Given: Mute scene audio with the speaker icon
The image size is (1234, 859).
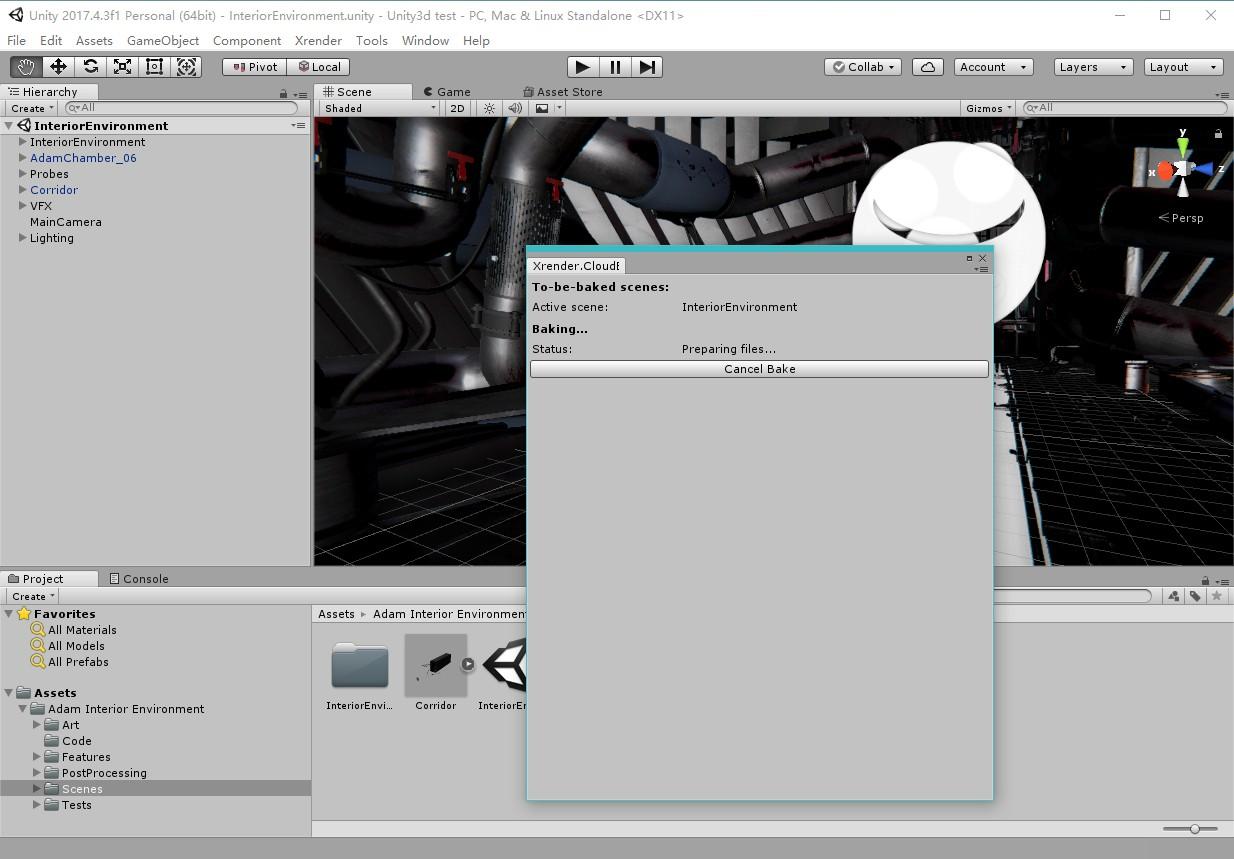Looking at the screenshot, I should (513, 108).
